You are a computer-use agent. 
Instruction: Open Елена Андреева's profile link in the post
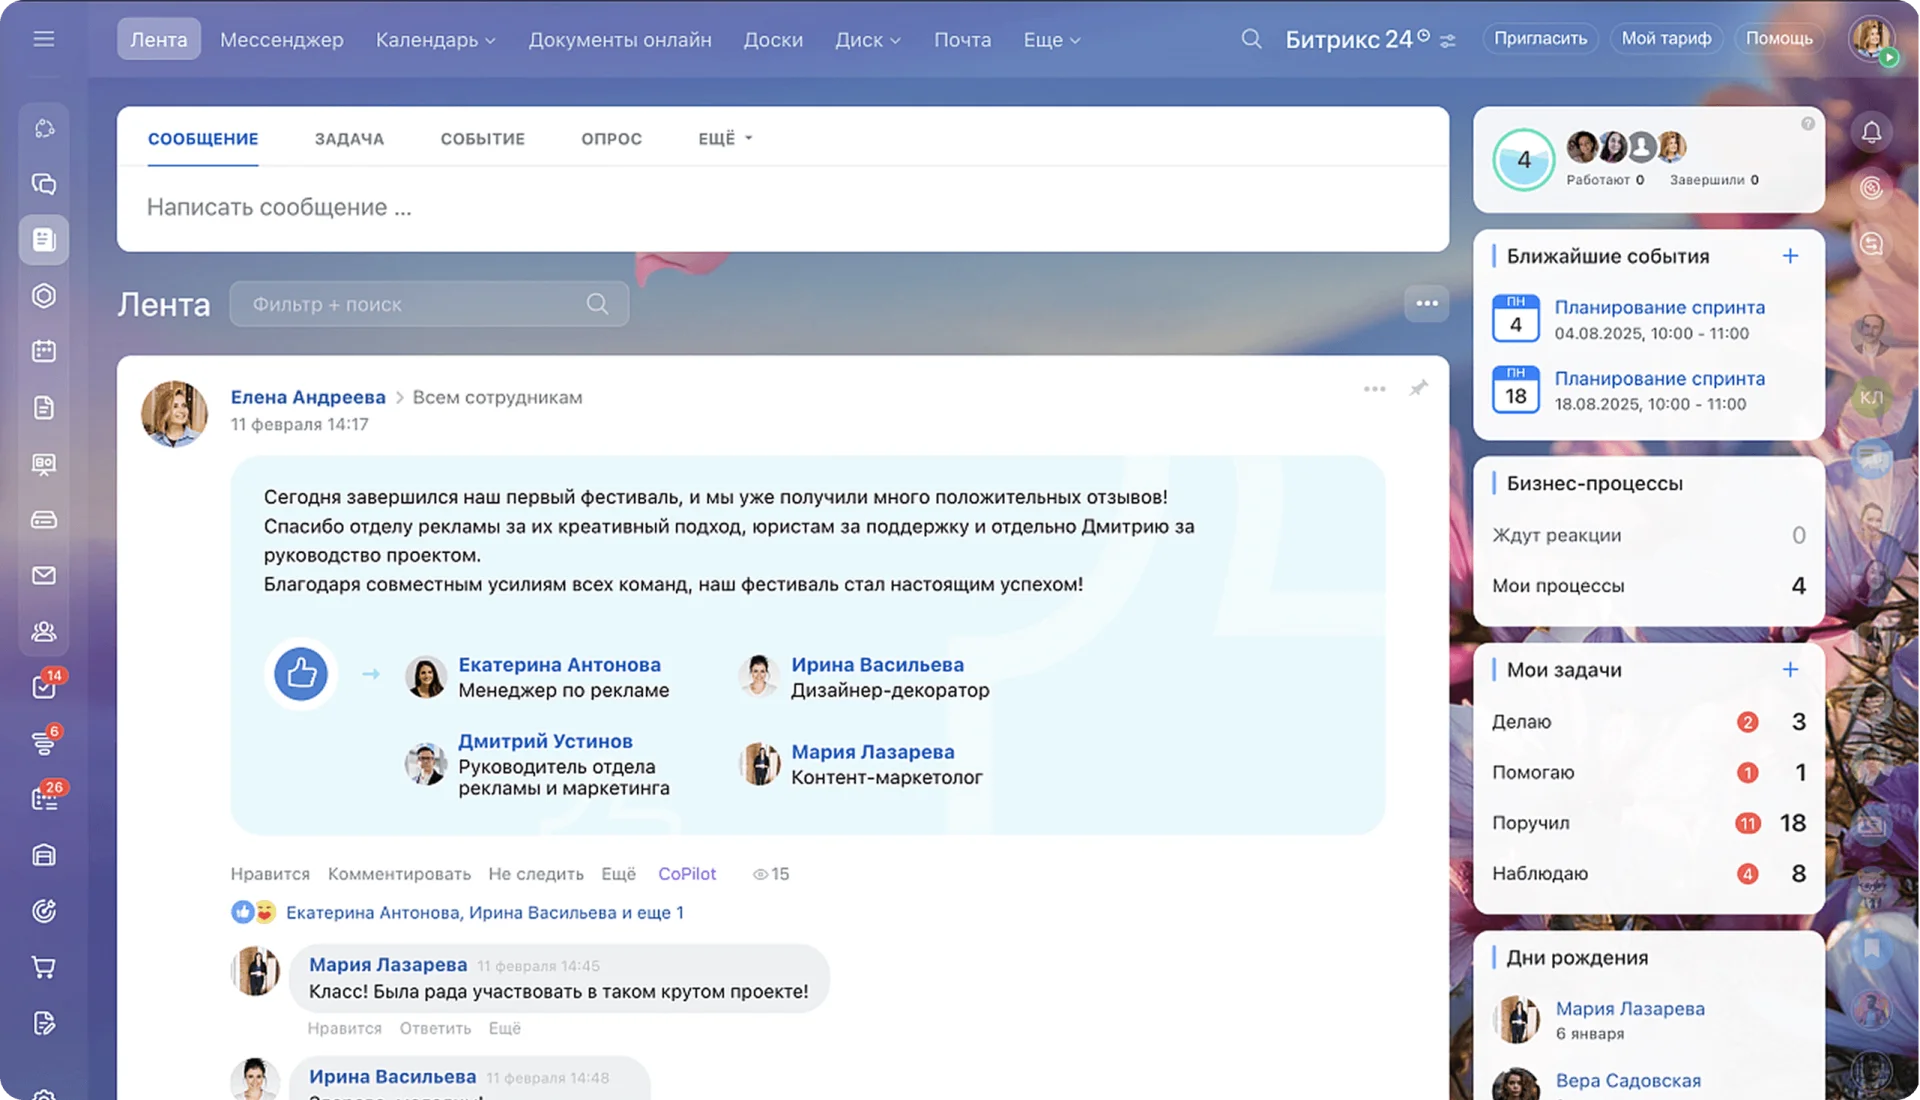click(308, 397)
